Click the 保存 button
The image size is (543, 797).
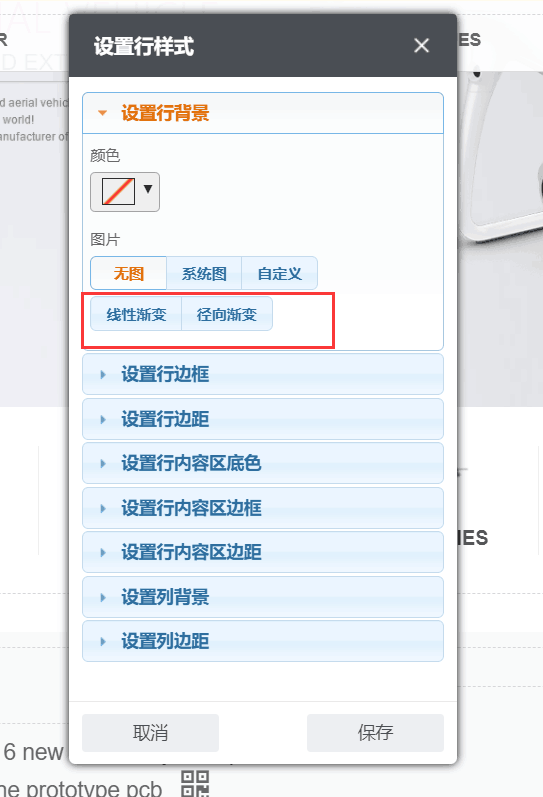[375, 732]
